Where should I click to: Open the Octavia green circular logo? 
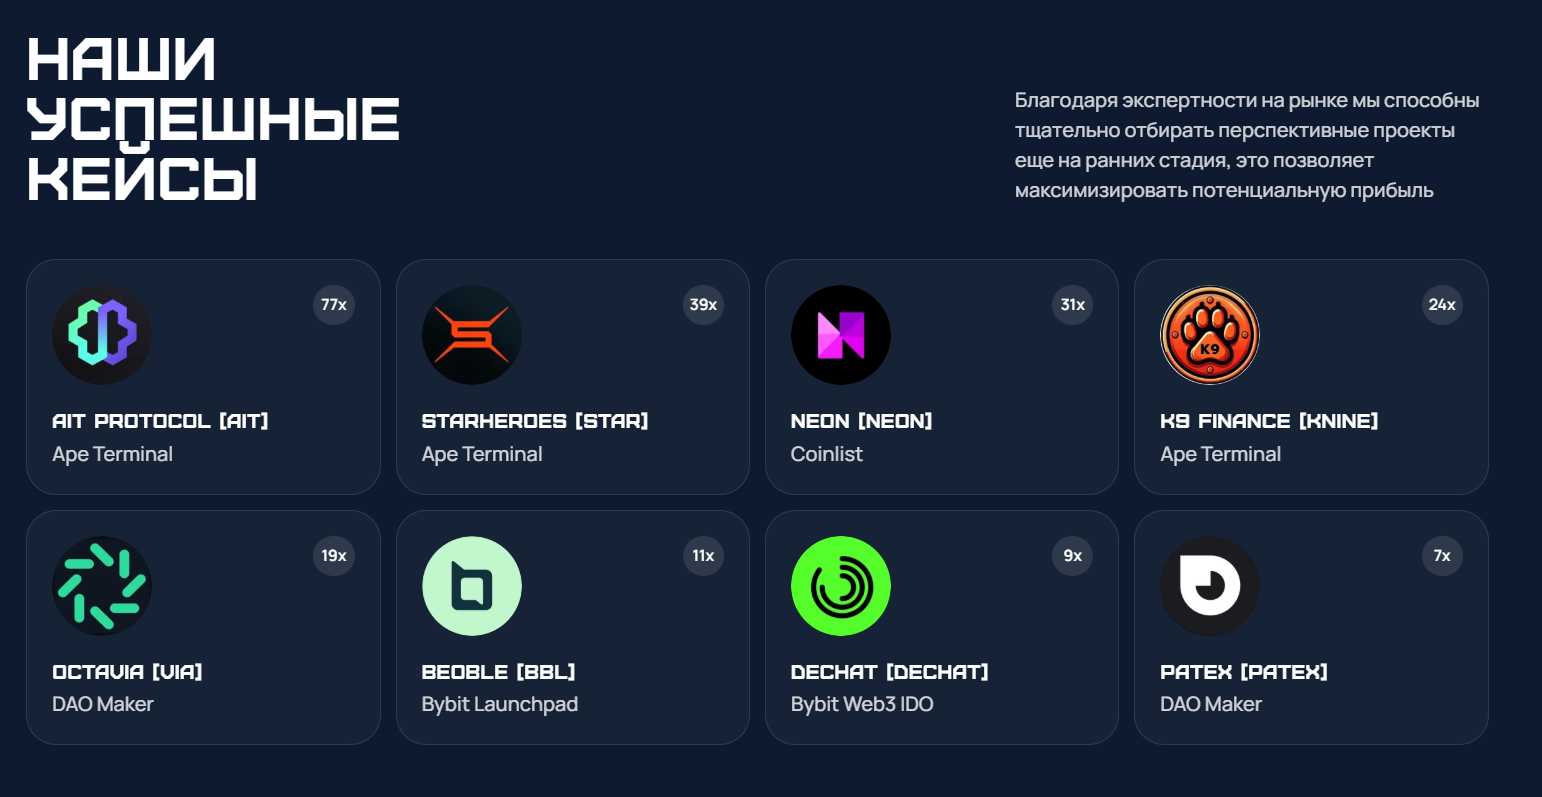pos(102,586)
